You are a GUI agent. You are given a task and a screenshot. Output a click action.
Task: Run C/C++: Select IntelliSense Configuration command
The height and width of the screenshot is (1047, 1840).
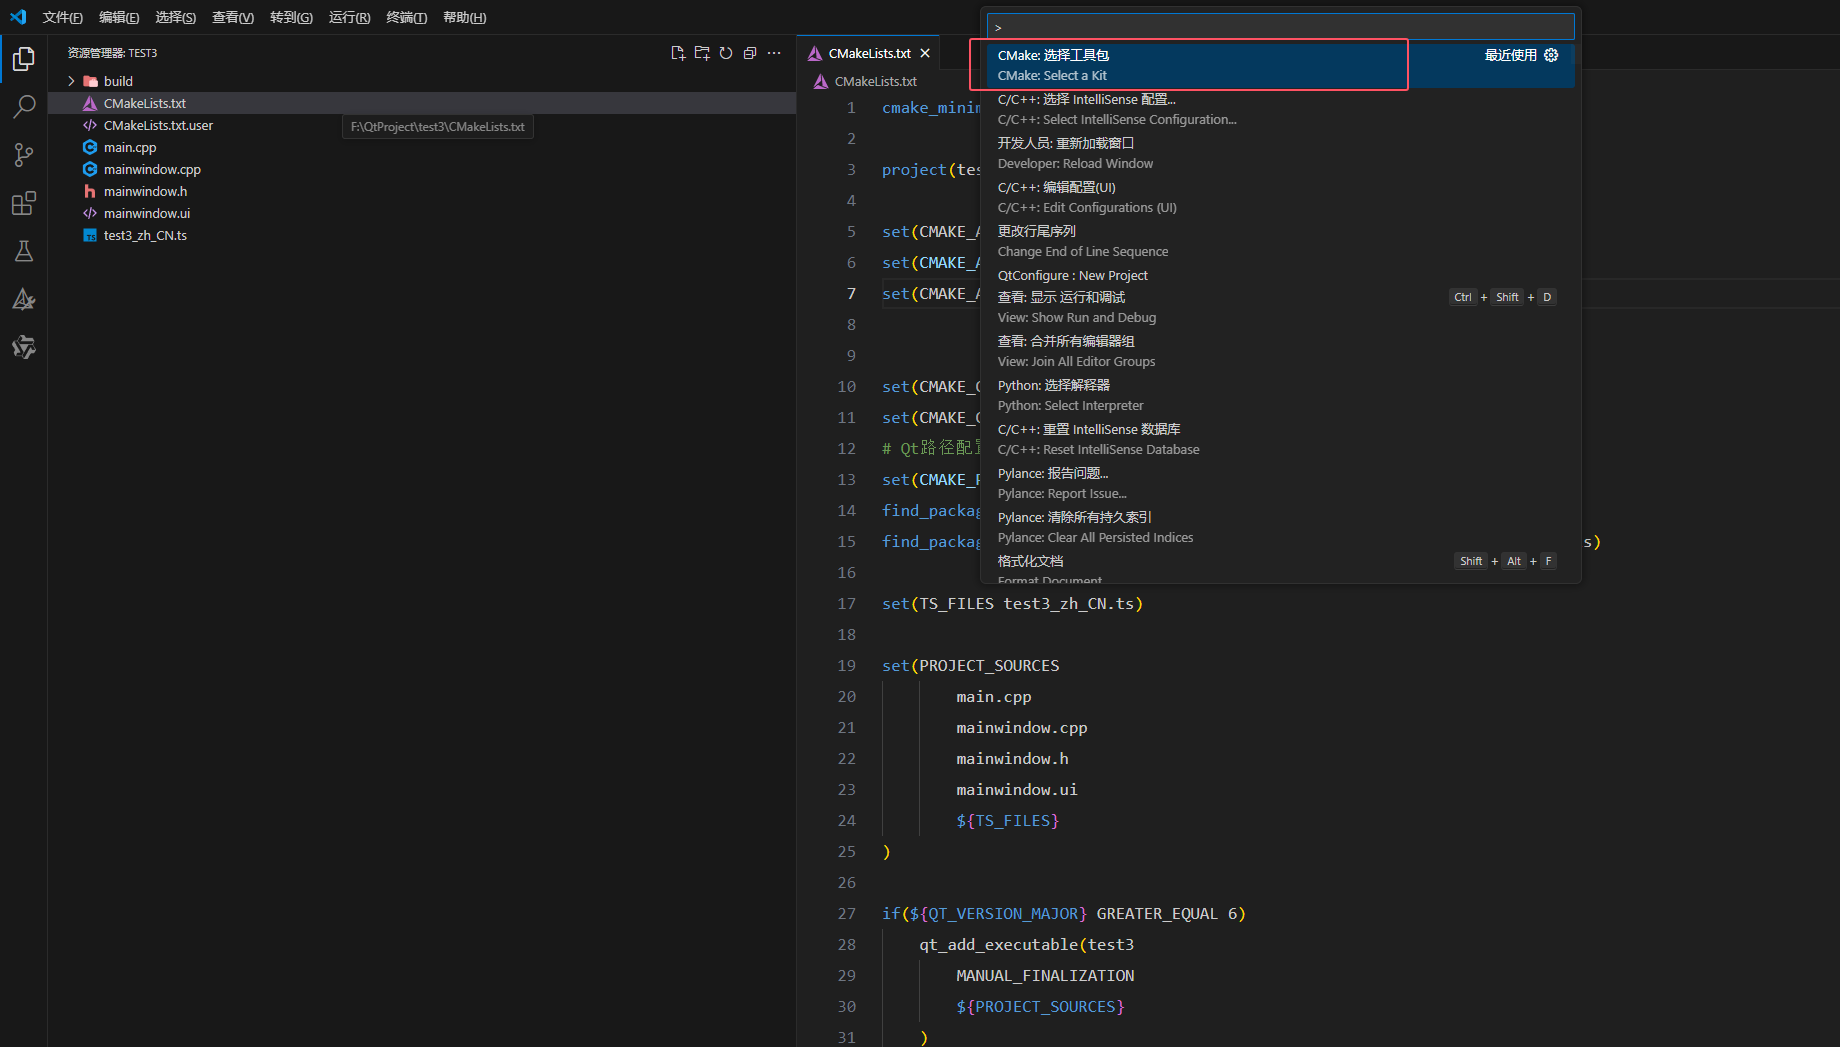[x=1280, y=109]
